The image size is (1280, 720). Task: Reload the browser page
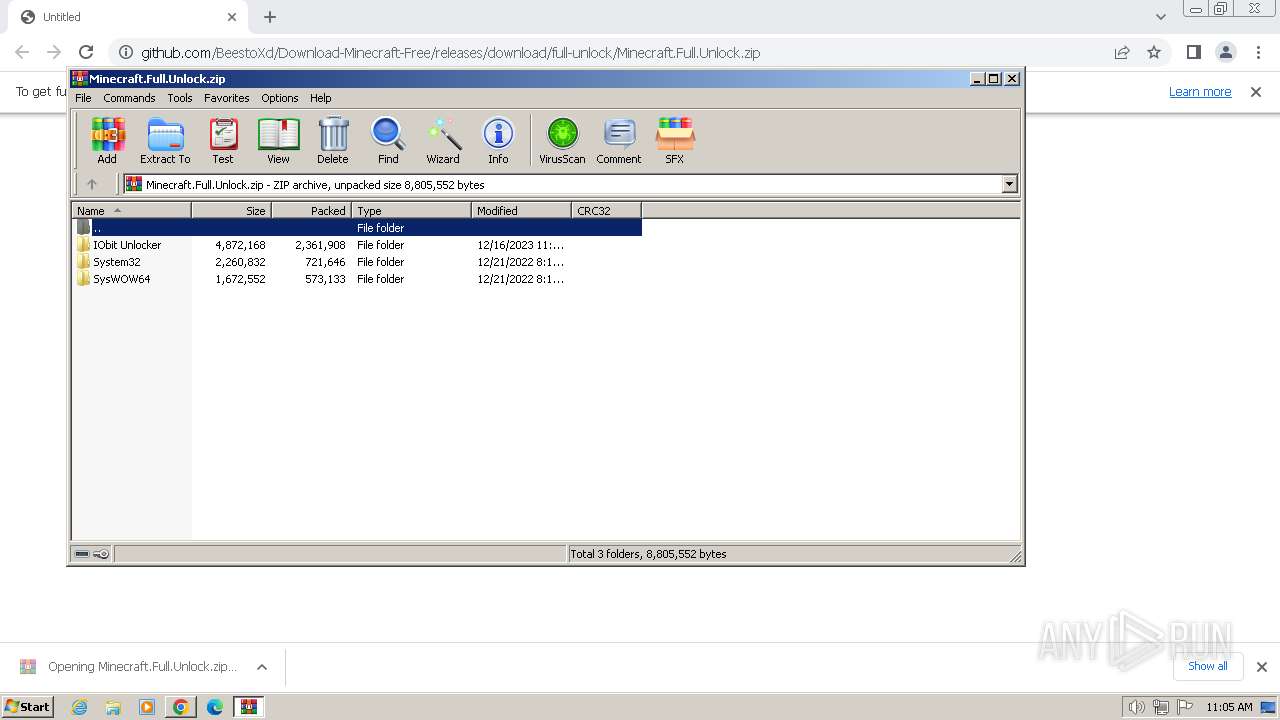tap(86, 52)
